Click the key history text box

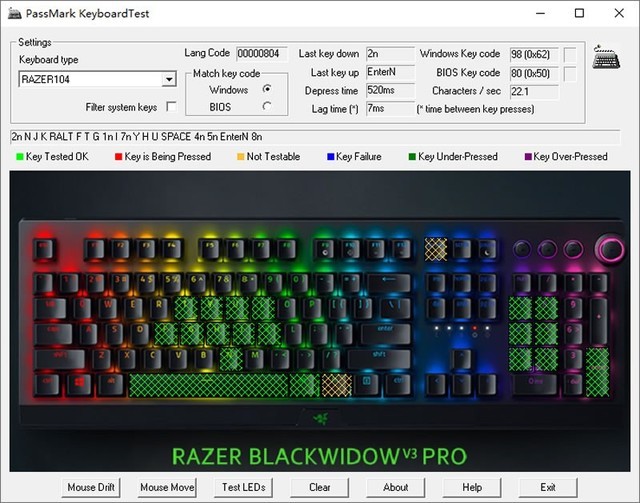tap(315, 137)
